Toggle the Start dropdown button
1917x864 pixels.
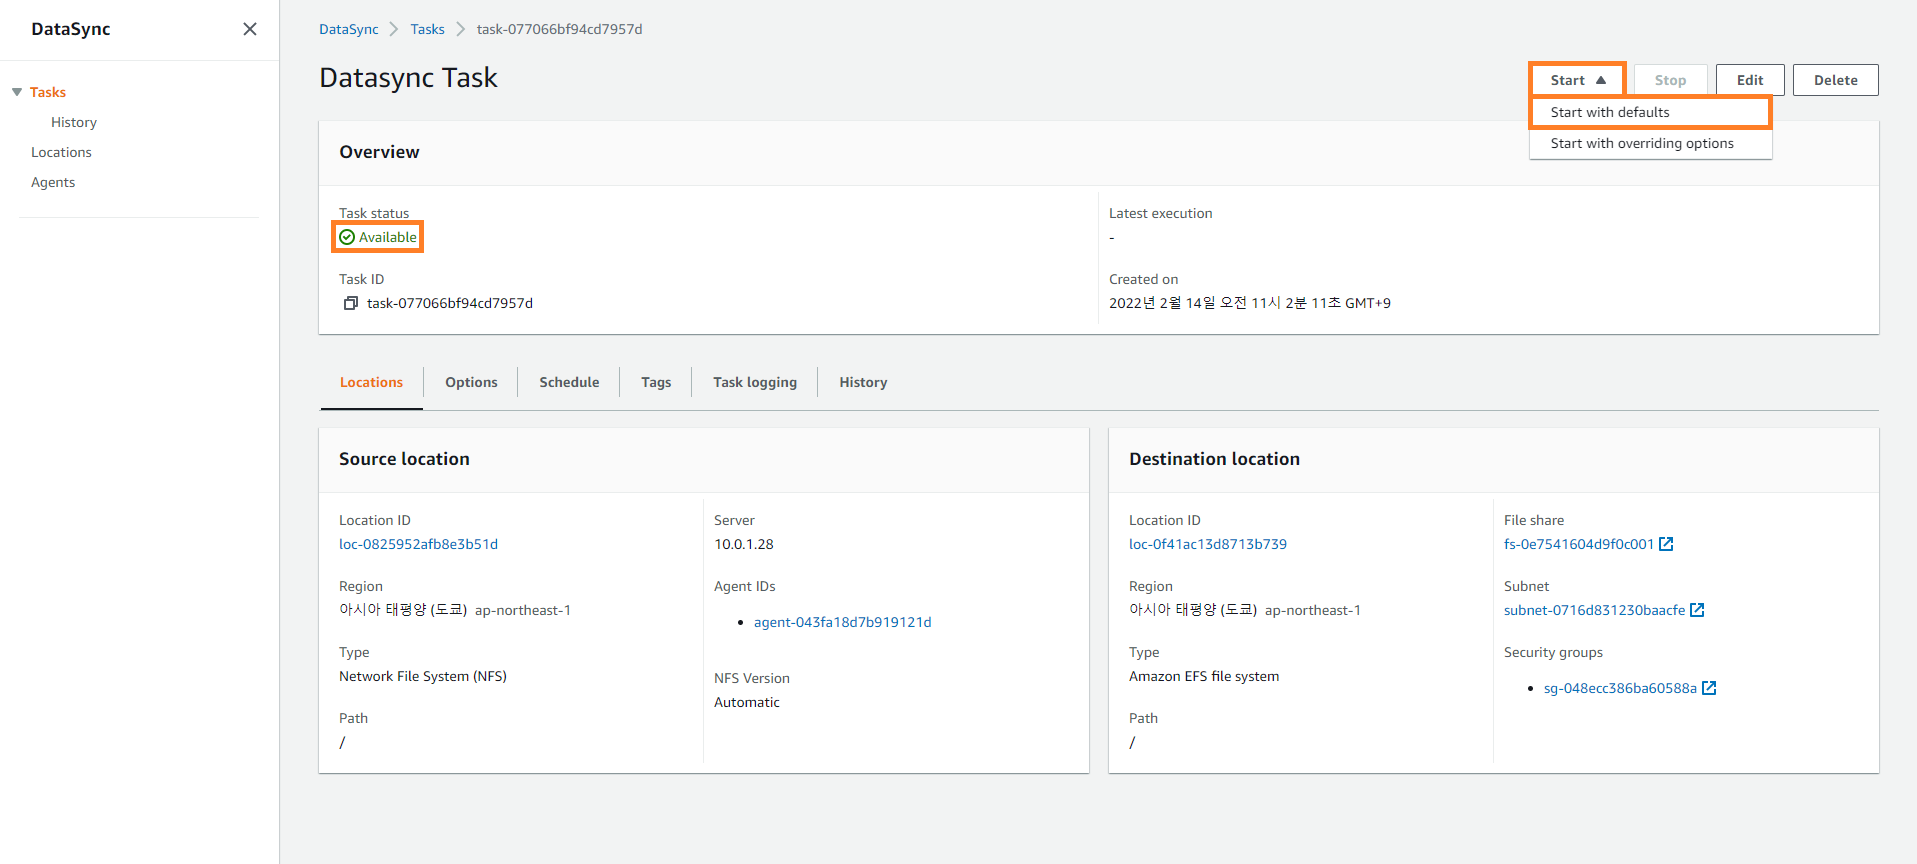tap(1578, 80)
